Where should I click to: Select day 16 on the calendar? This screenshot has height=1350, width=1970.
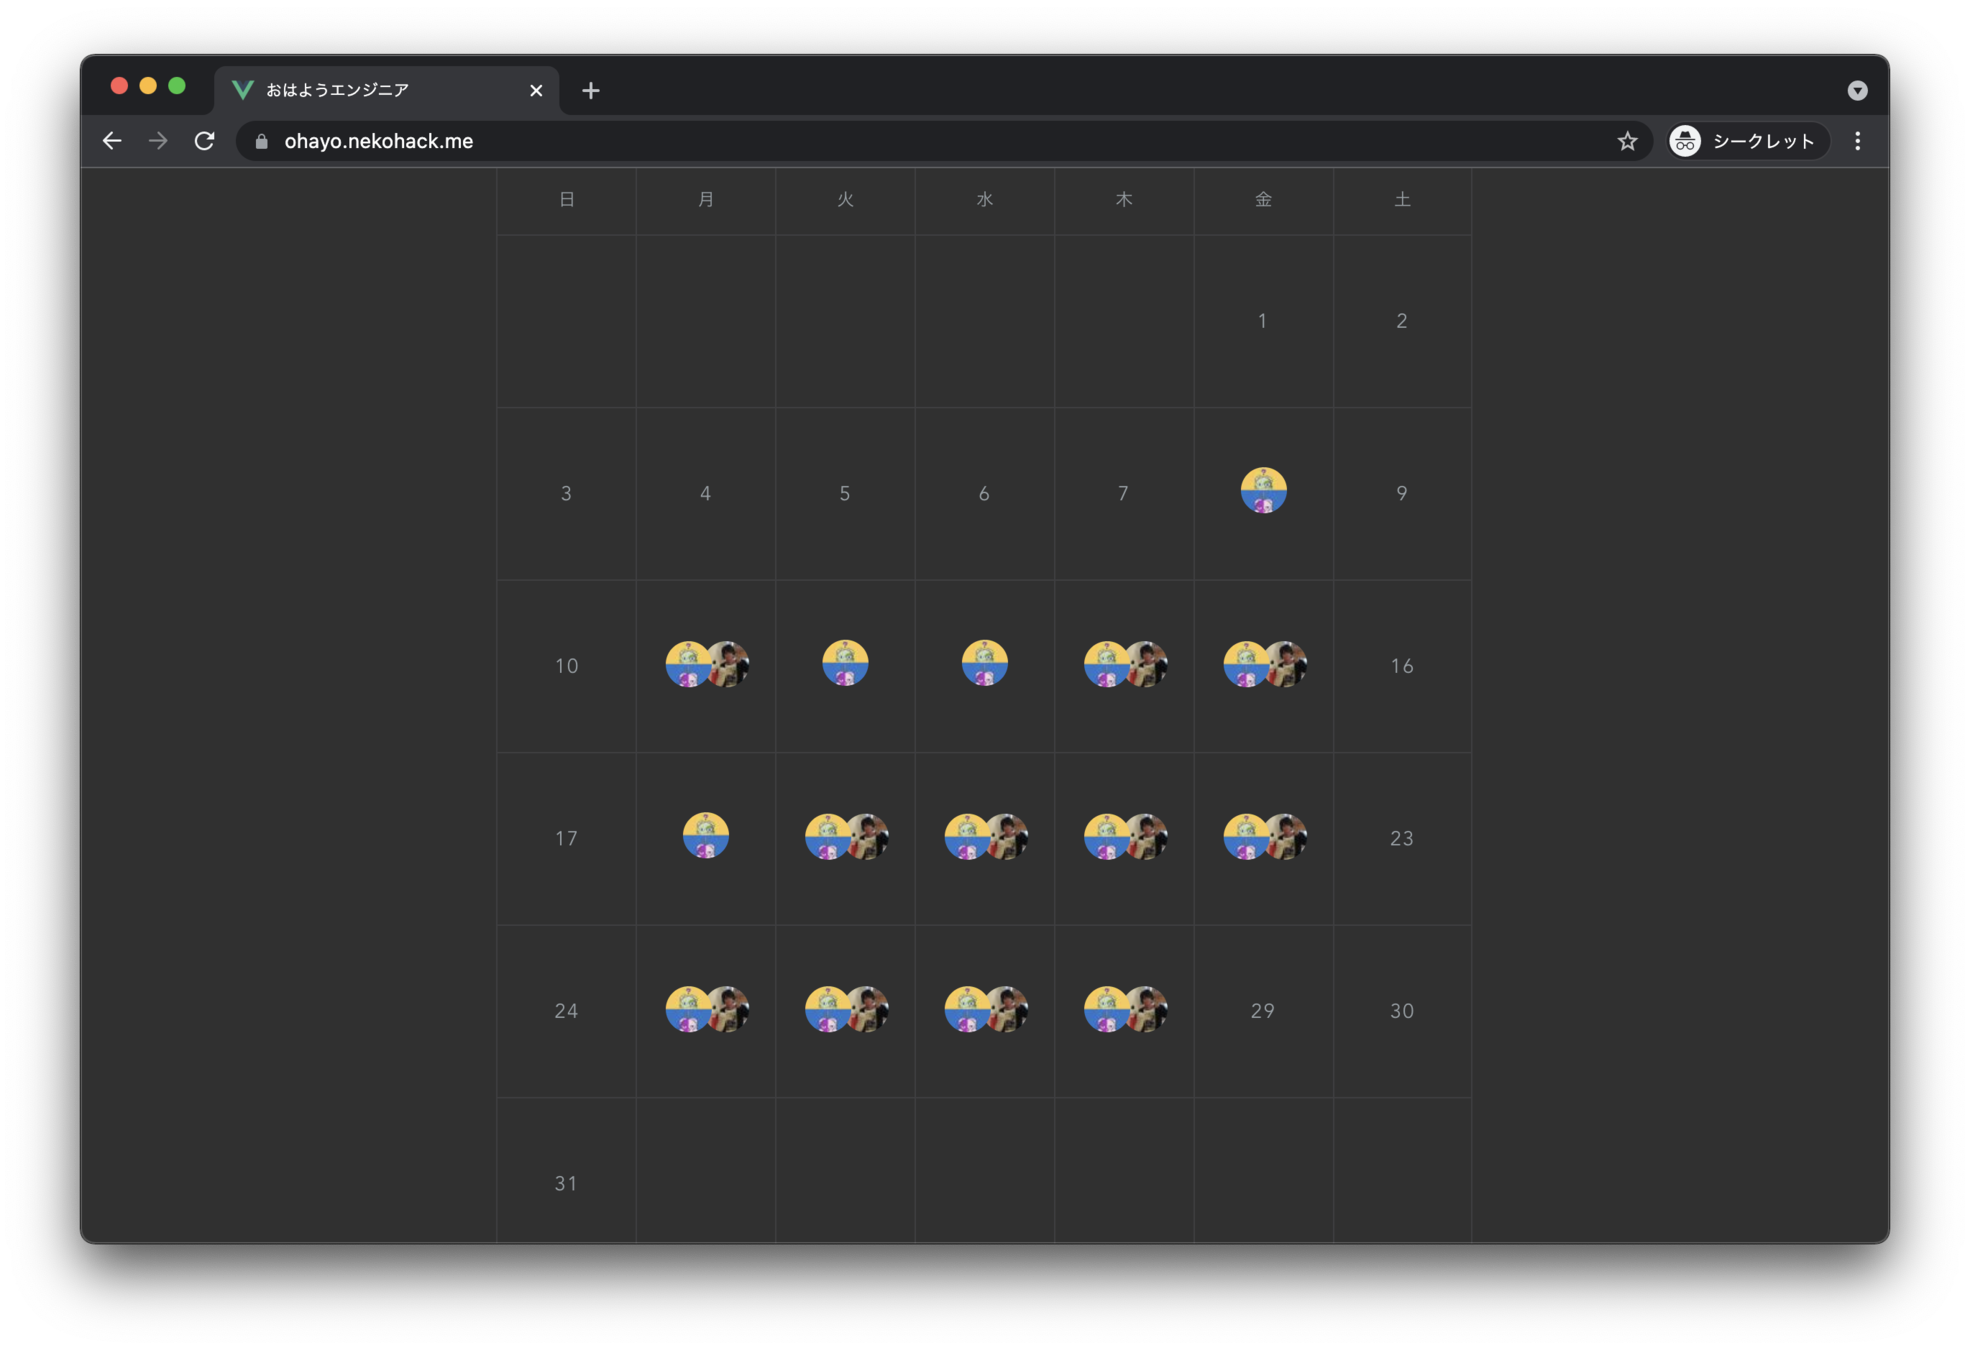pos(1401,666)
